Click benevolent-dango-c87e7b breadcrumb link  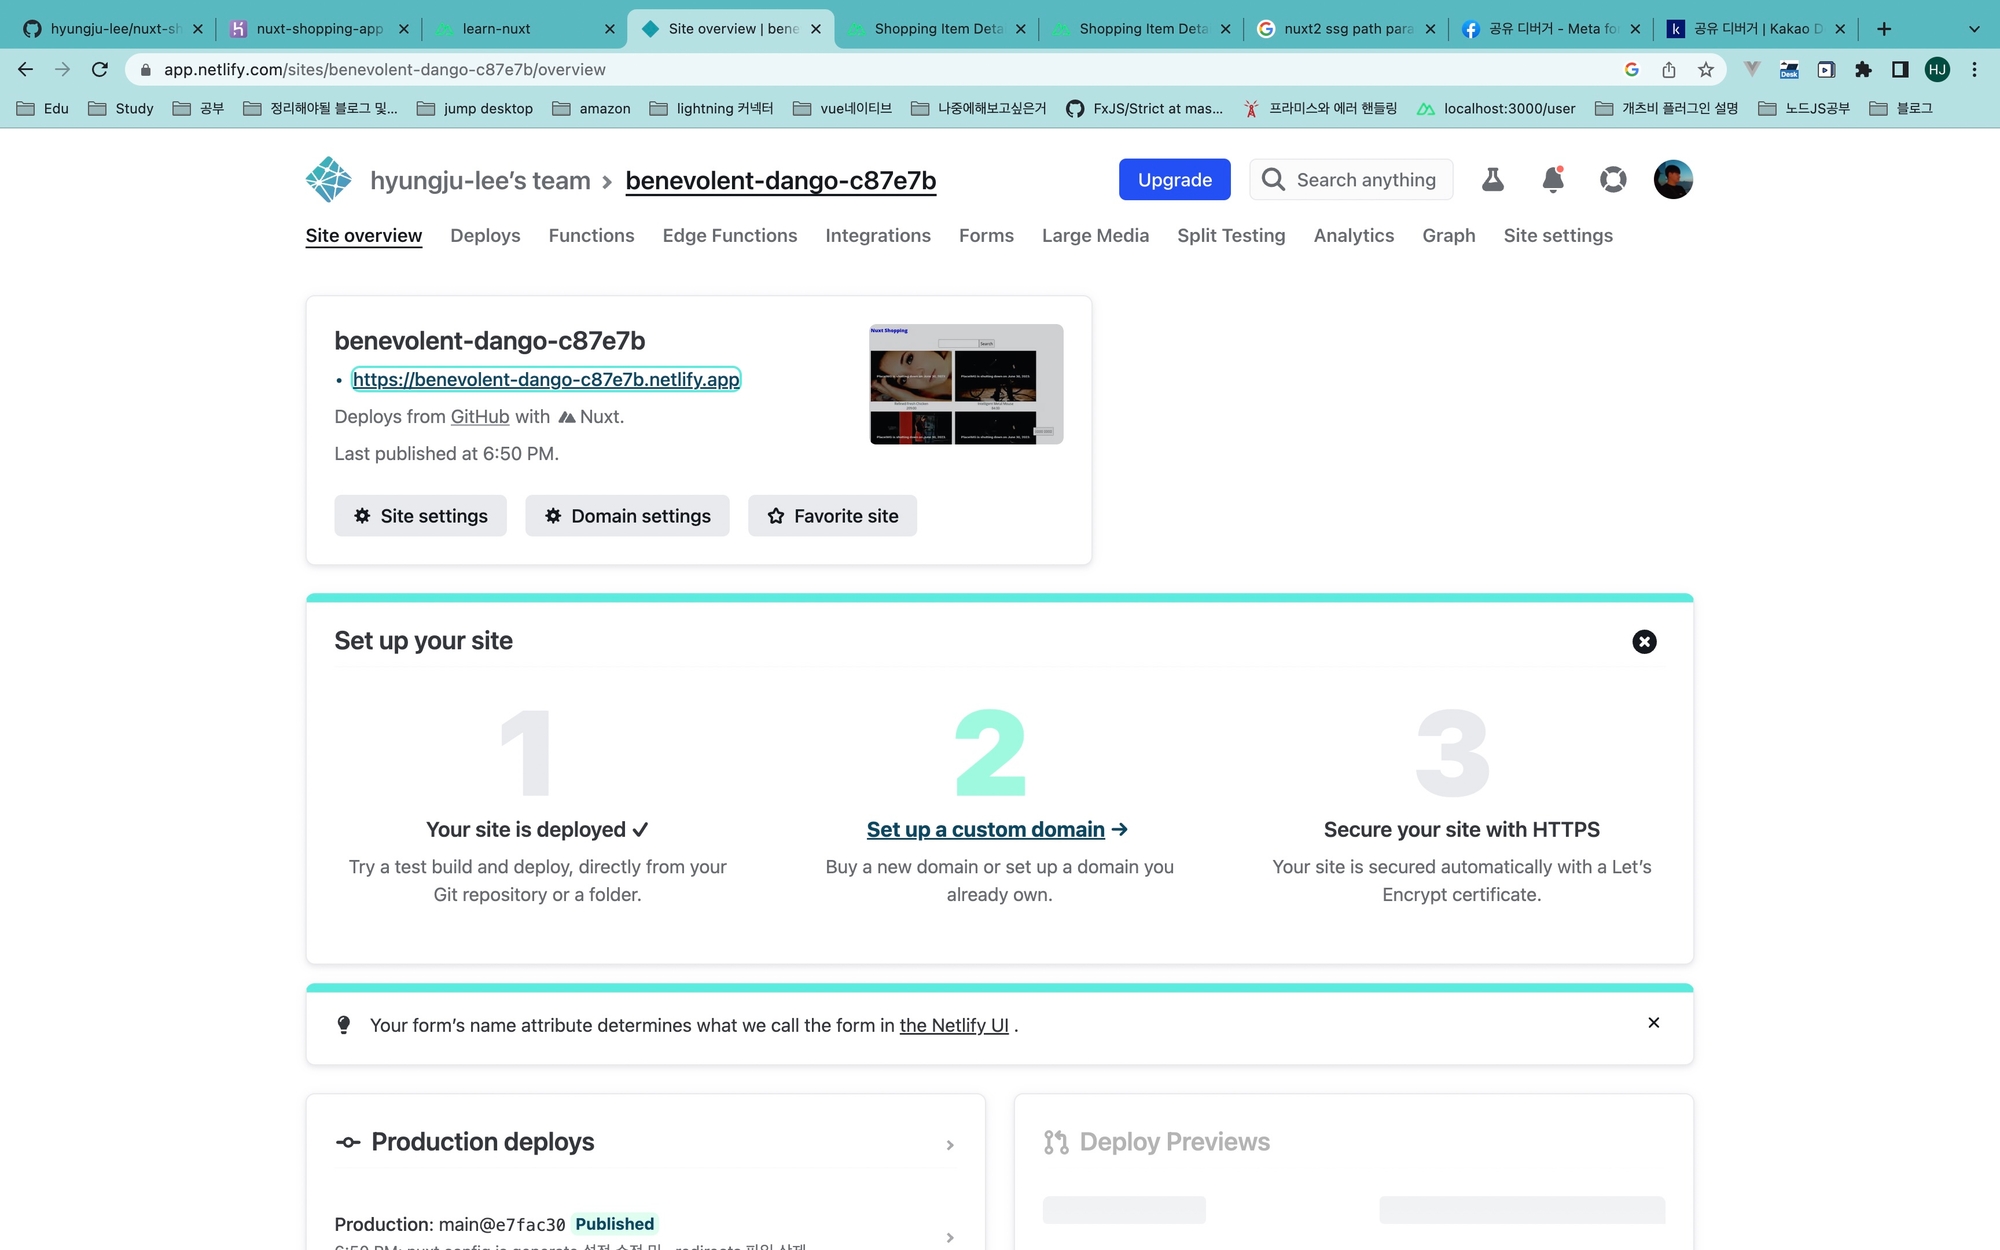pyautogui.click(x=781, y=181)
